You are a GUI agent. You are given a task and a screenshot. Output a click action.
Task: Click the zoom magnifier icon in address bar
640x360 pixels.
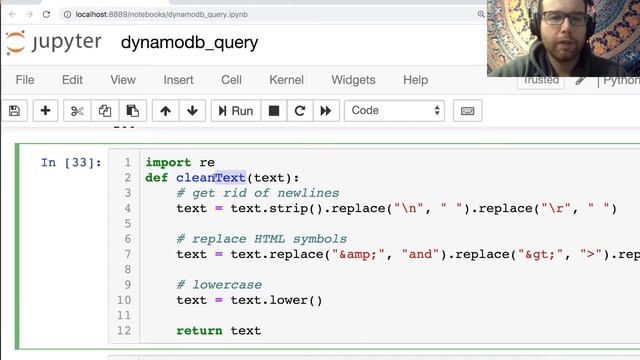click(481, 14)
